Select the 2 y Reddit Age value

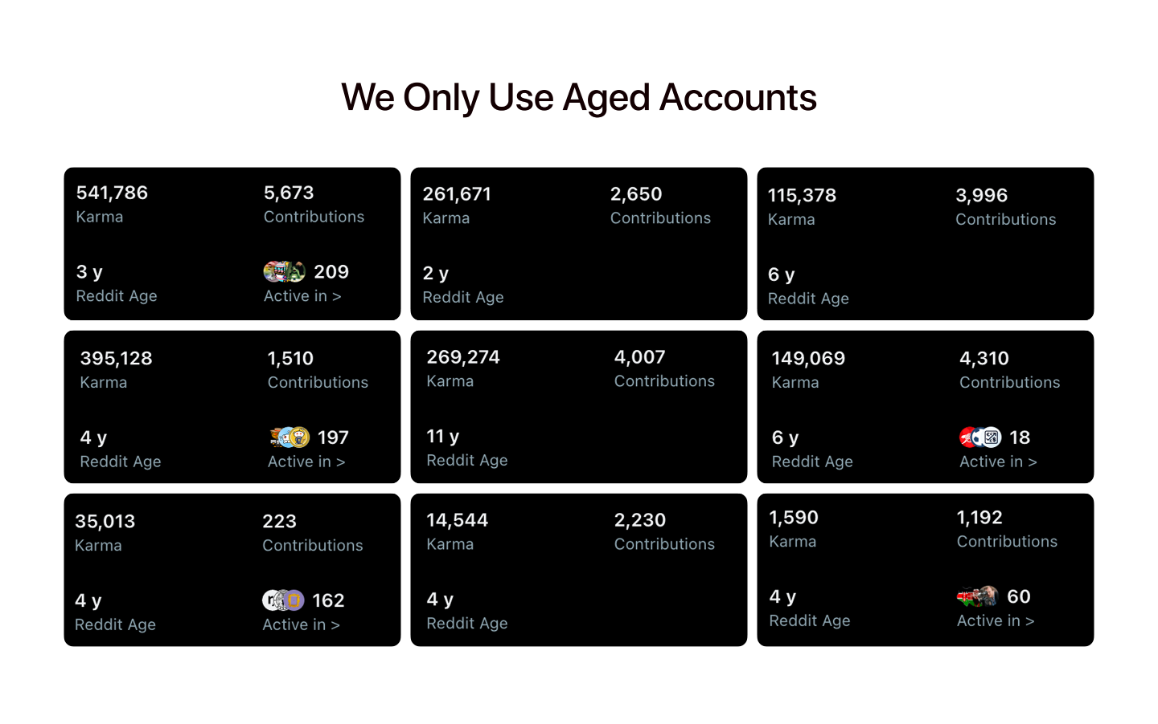(436, 273)
